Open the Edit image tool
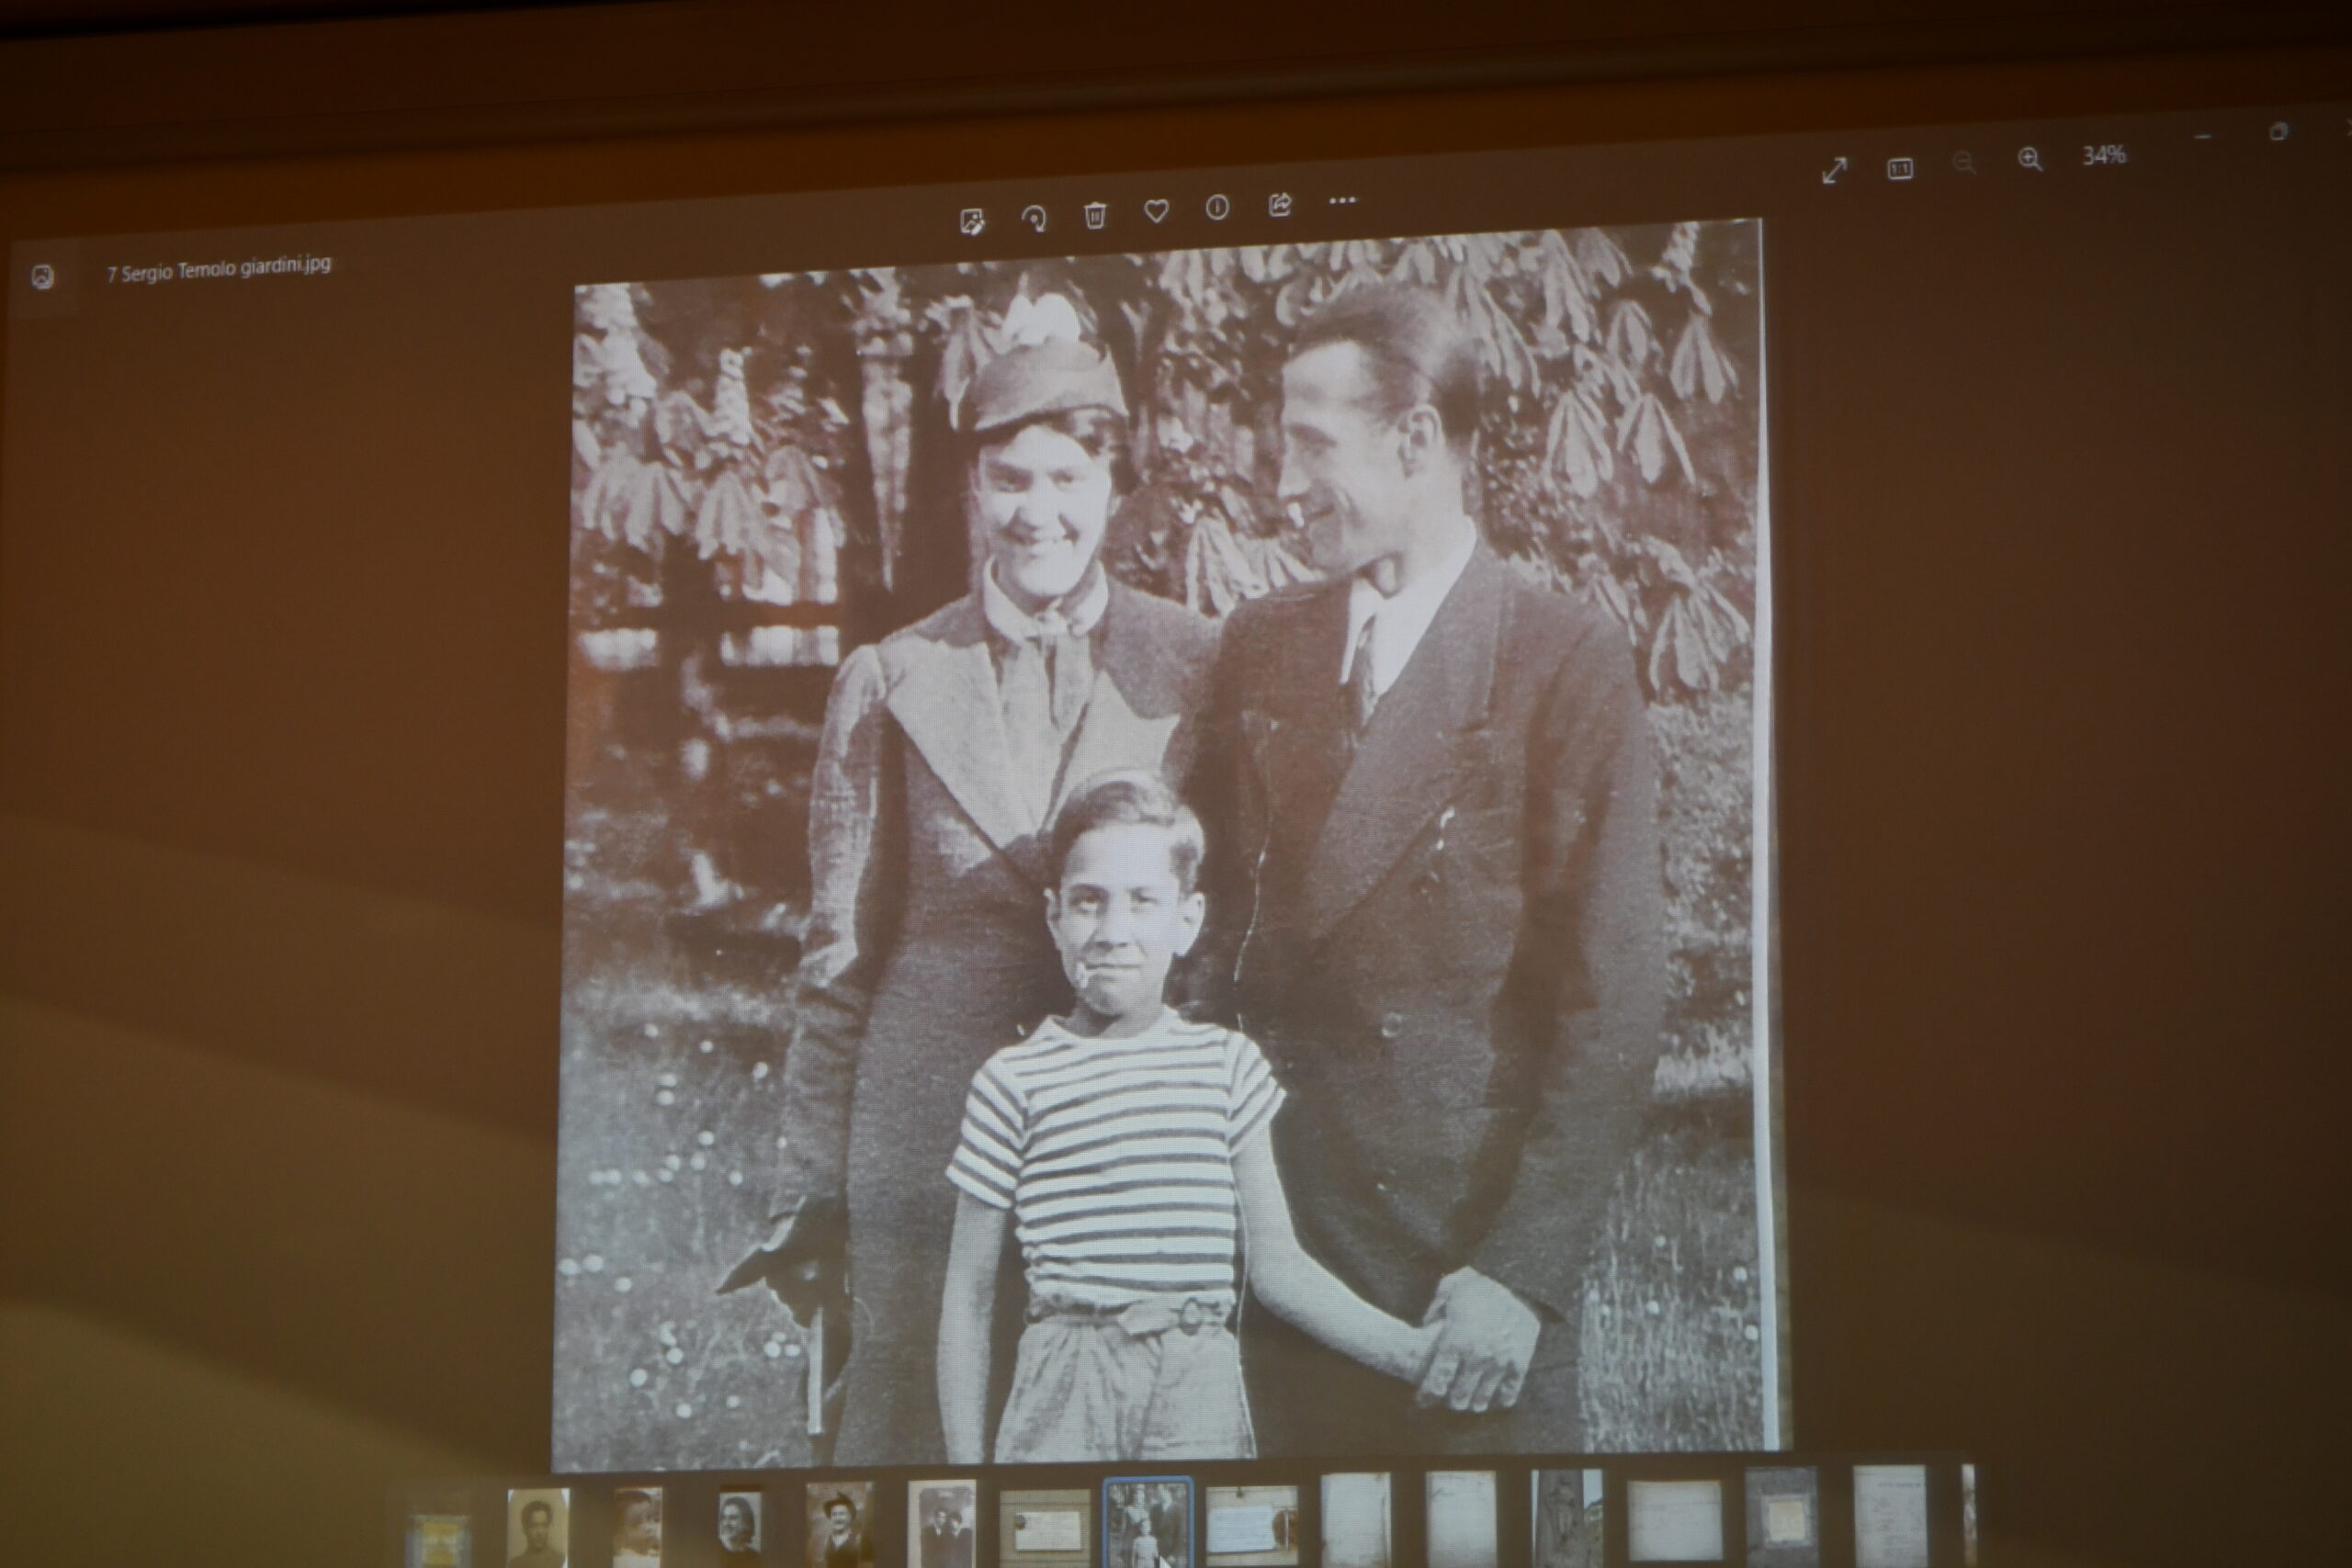 (x=972, y=221)
